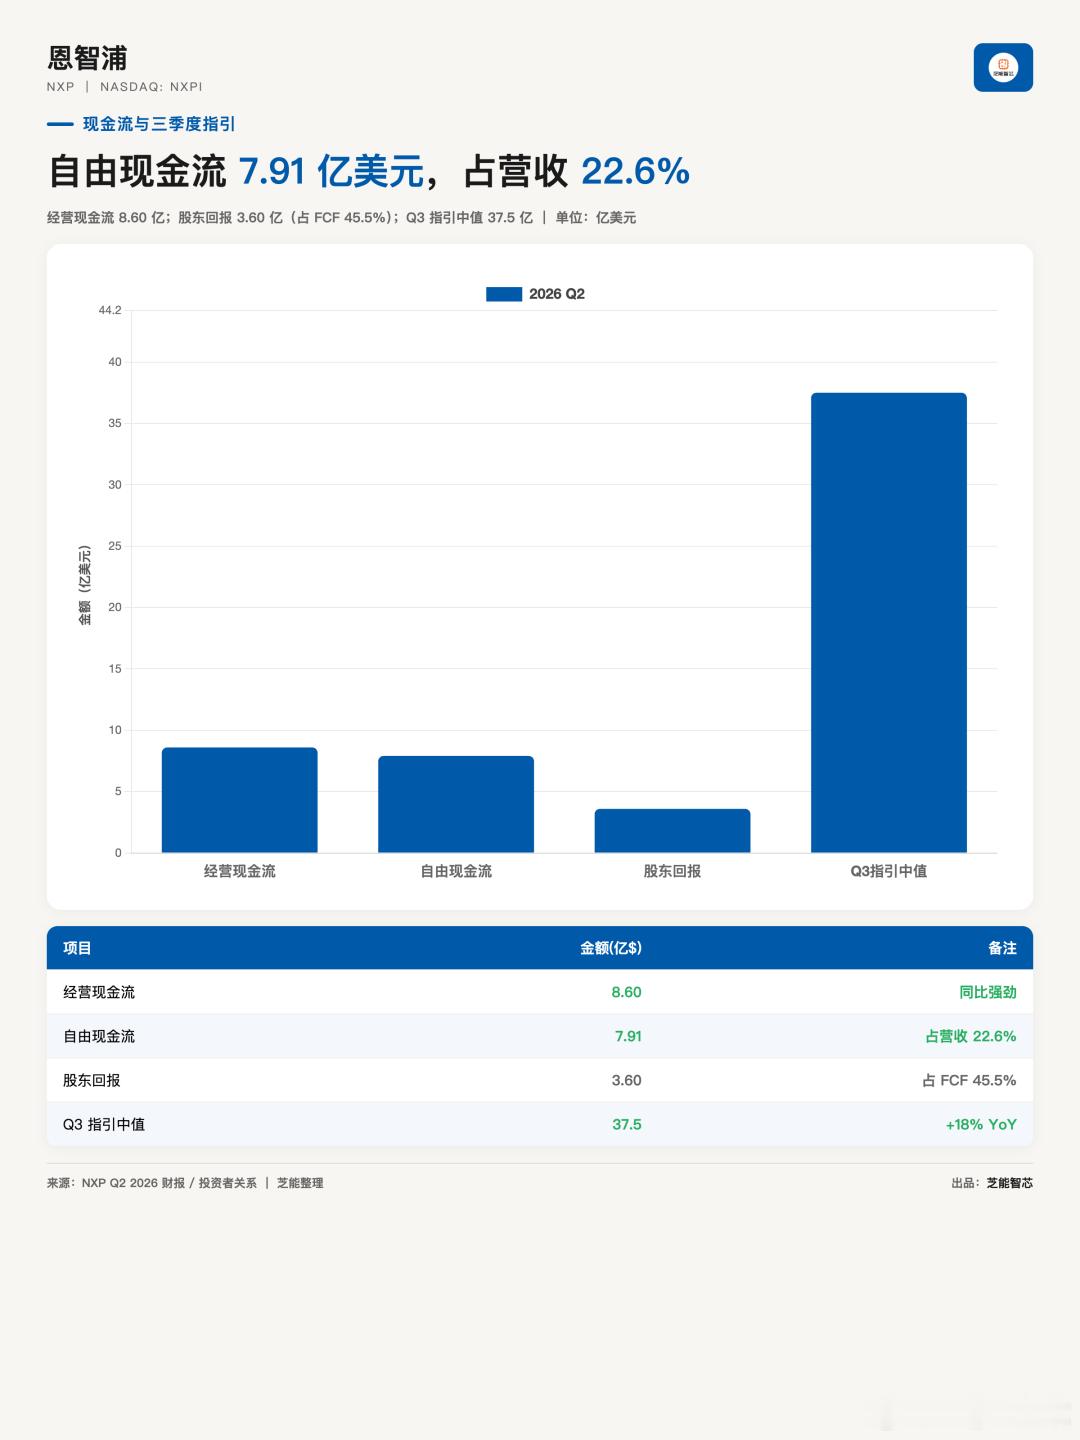Click the 股东回报 bar in chart
The image size is (1080, 1440).
pyautogui.click(x=672, y=831)
